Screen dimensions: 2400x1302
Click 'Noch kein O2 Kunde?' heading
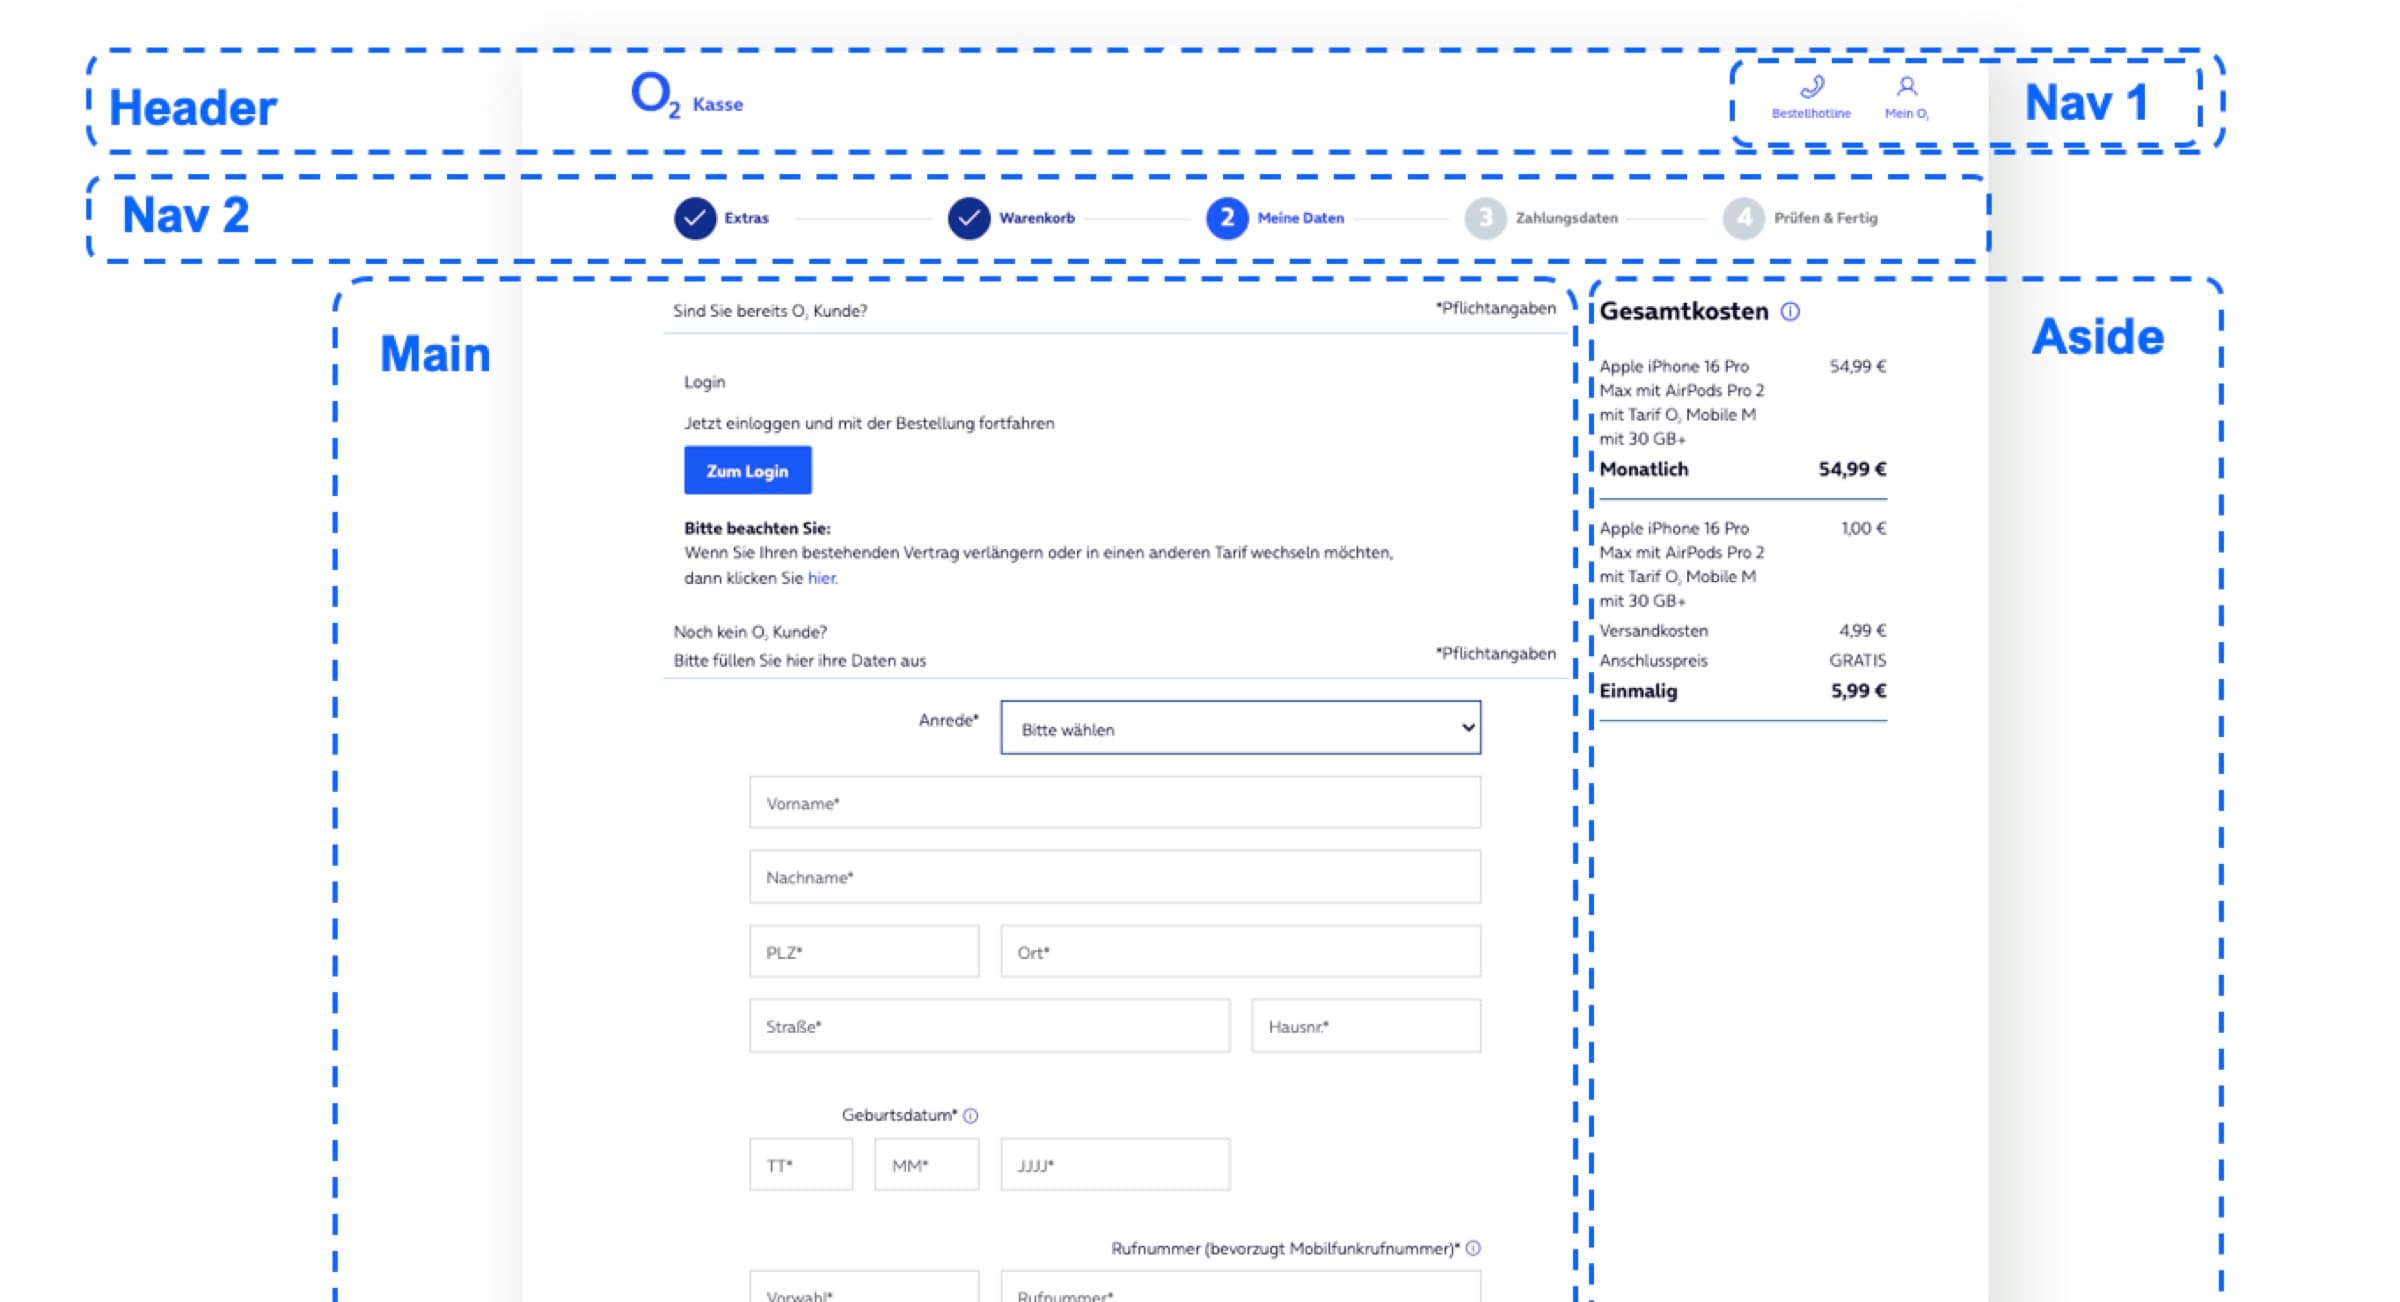(750, 632)
